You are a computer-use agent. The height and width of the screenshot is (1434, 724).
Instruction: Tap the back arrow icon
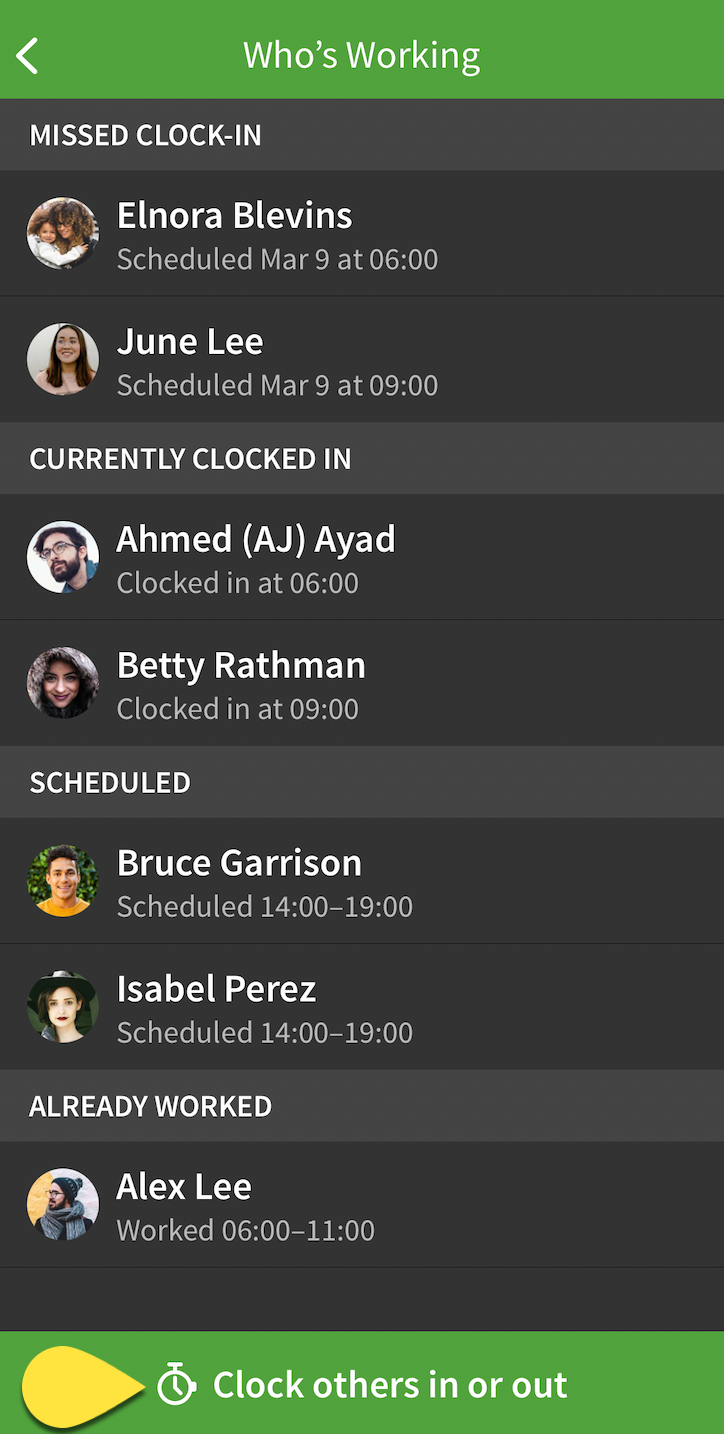point(28,56)
